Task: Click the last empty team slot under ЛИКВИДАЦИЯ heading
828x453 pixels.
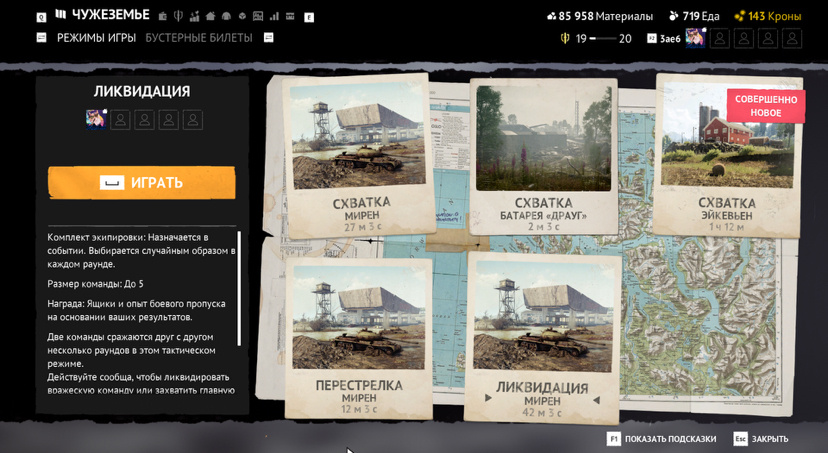Action: point(193,120)
